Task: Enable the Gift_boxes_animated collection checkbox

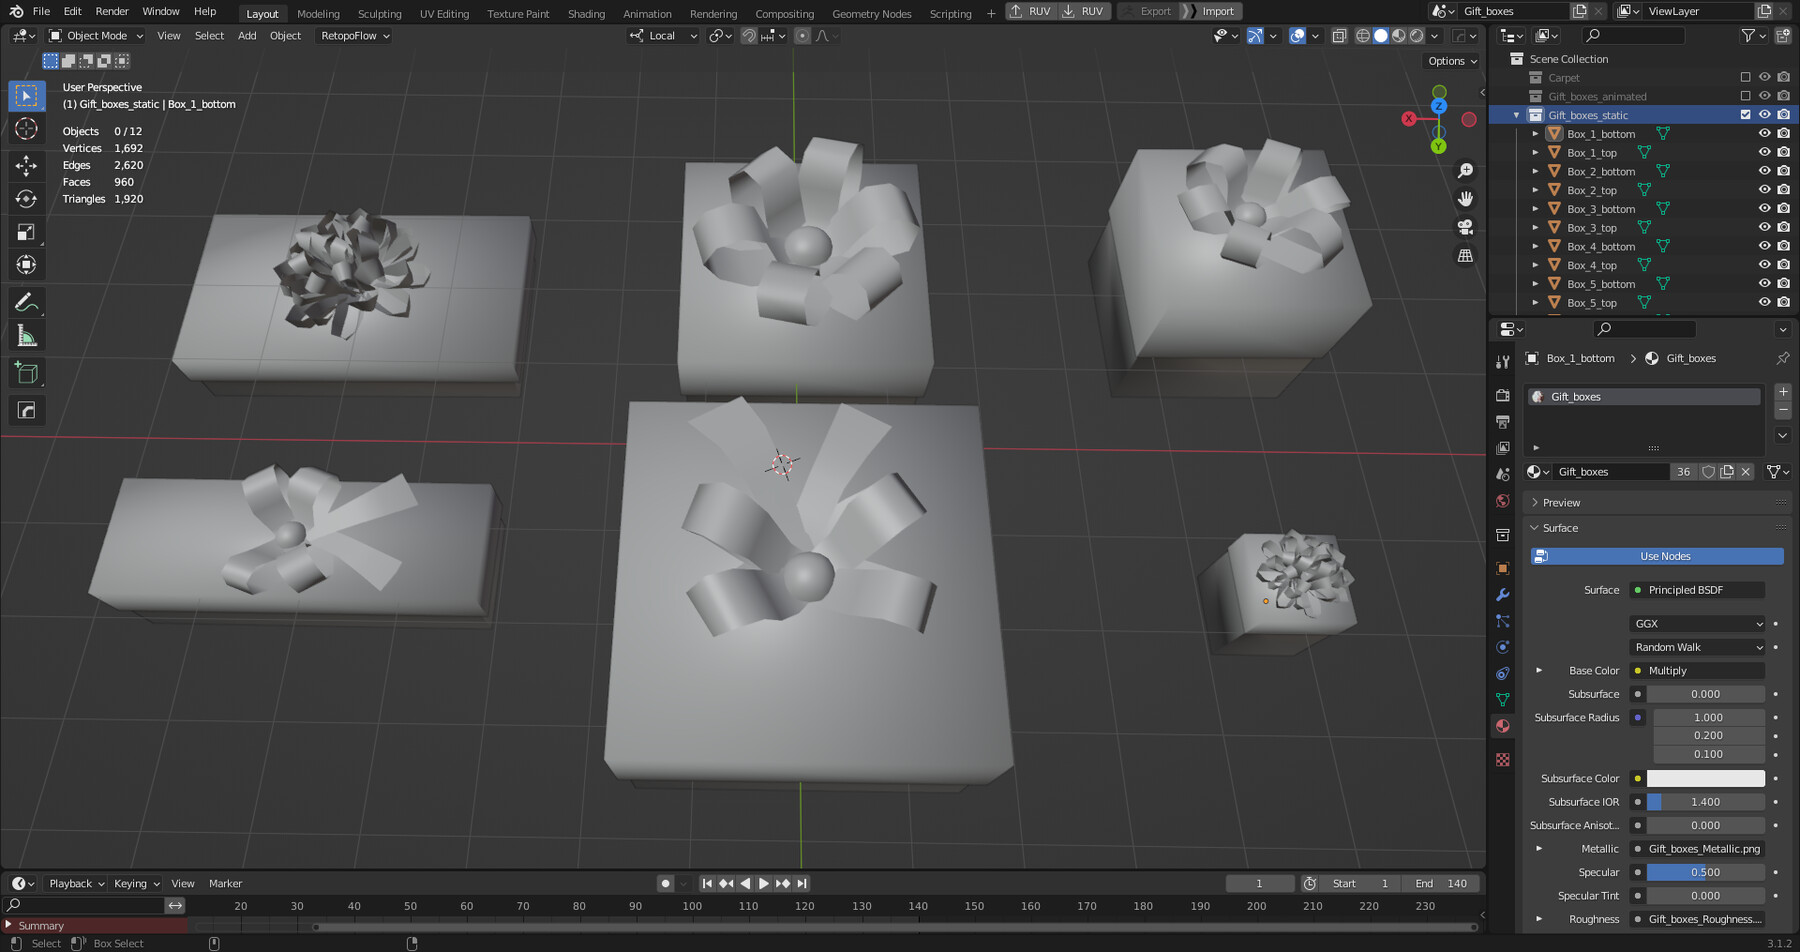Action: click(x=1745, y=96)
